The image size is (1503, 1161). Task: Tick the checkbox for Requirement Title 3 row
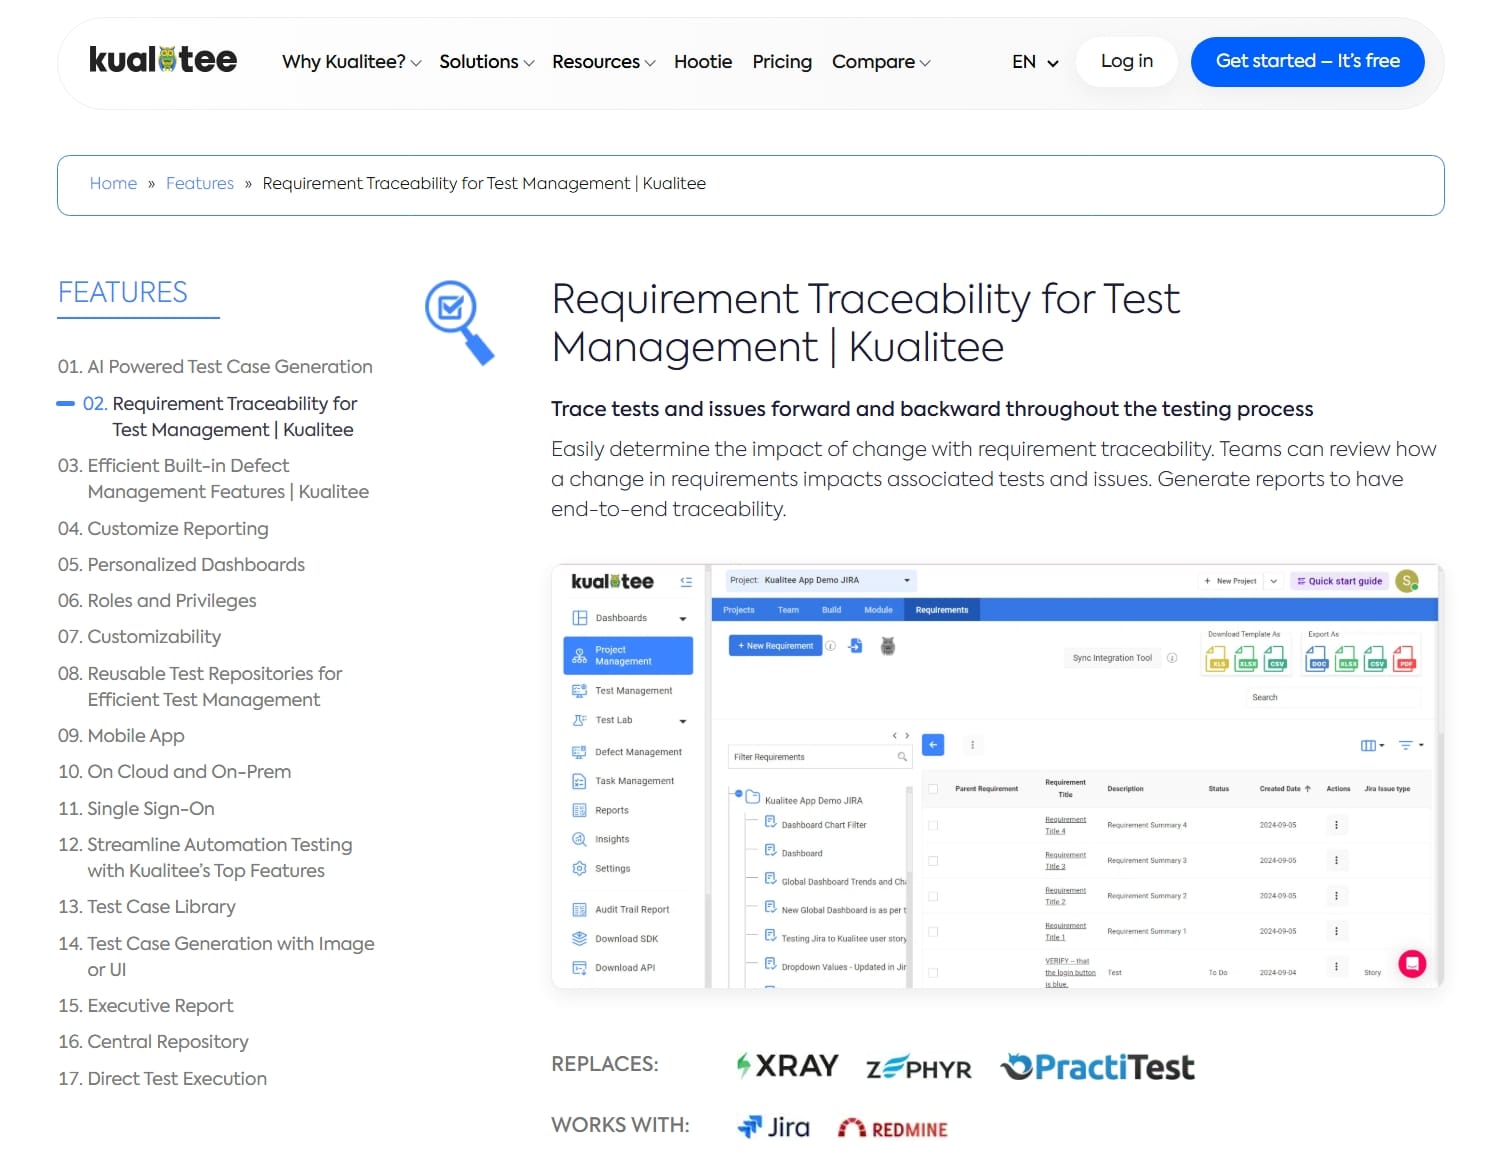pyautogui.click(x=933, y=861)
